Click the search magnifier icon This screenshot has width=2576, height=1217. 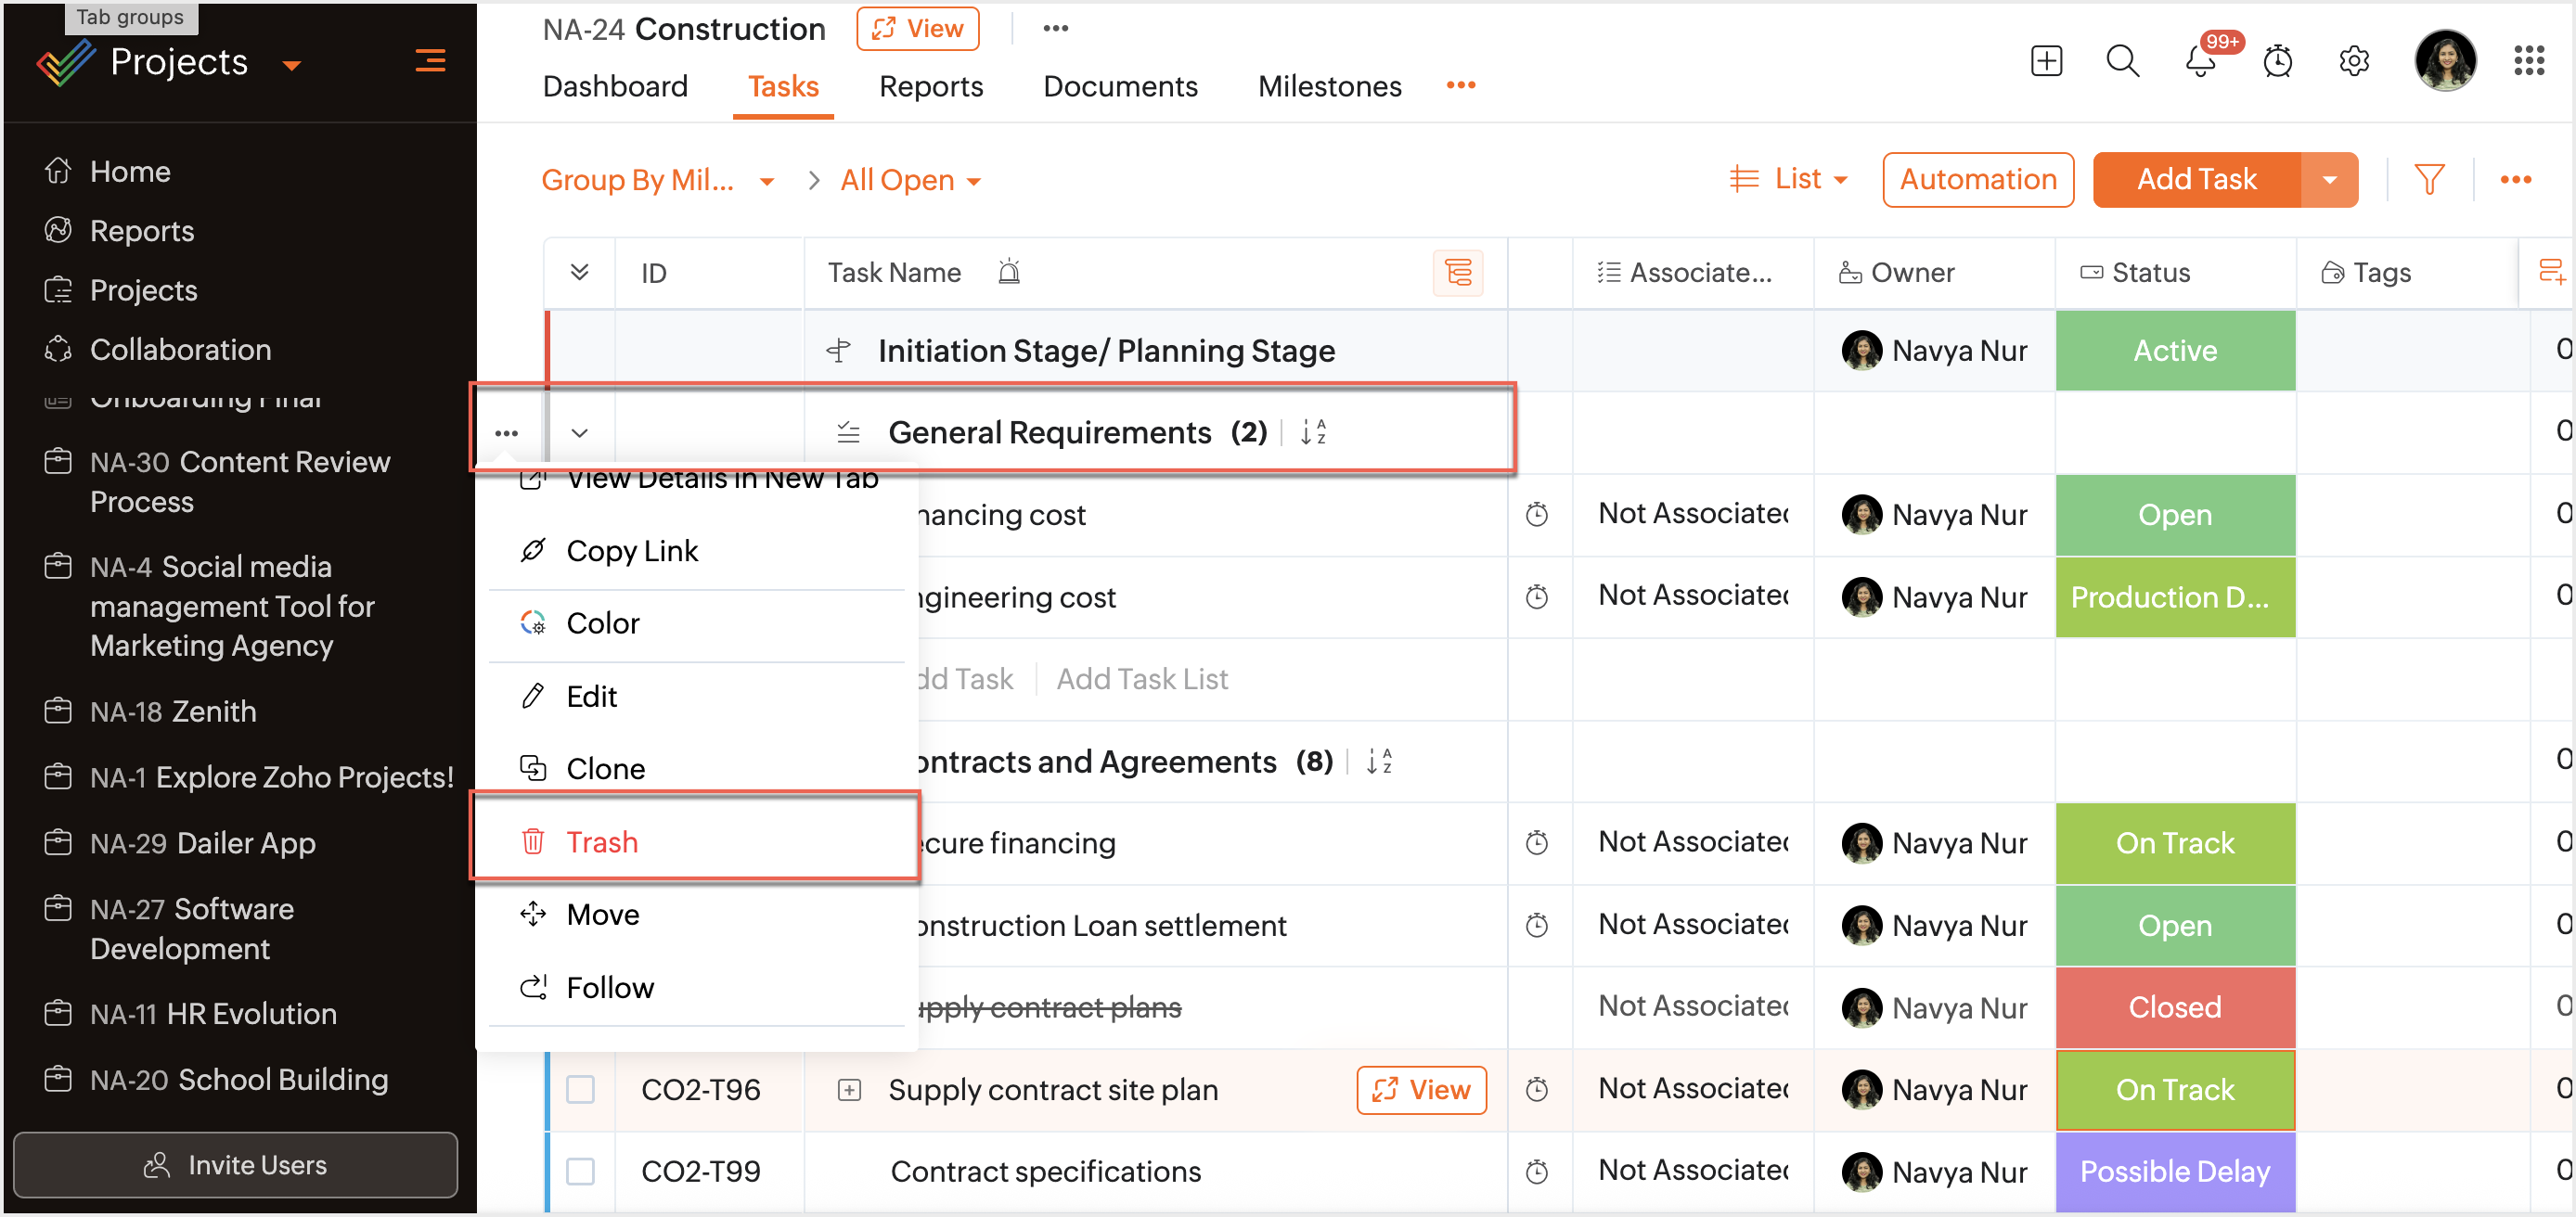(2122, 62)
